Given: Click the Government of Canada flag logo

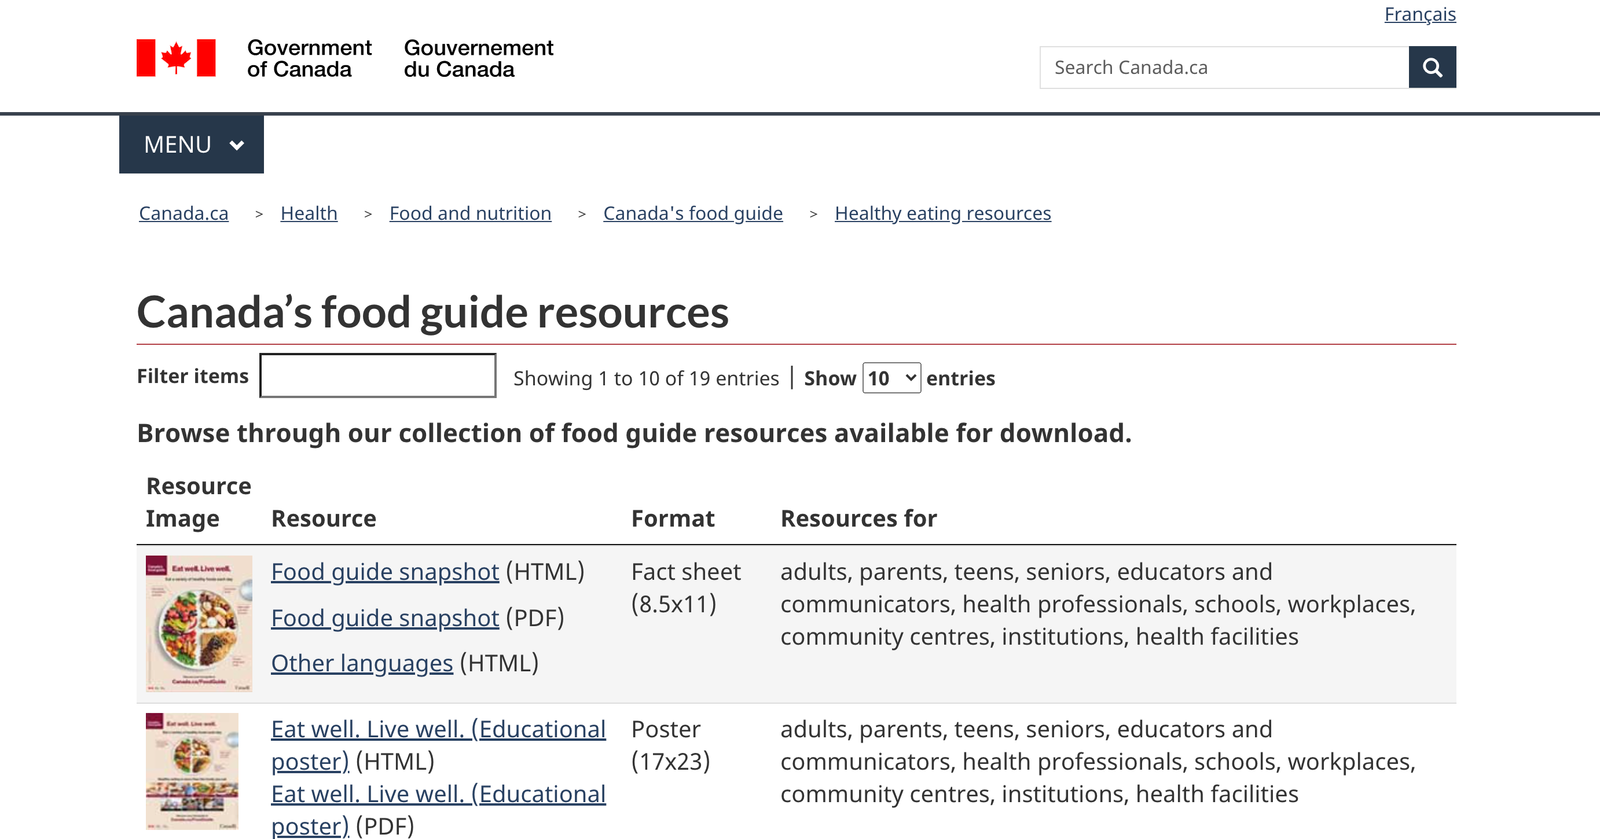Looking at the screenshot, I should click(176, 58).
